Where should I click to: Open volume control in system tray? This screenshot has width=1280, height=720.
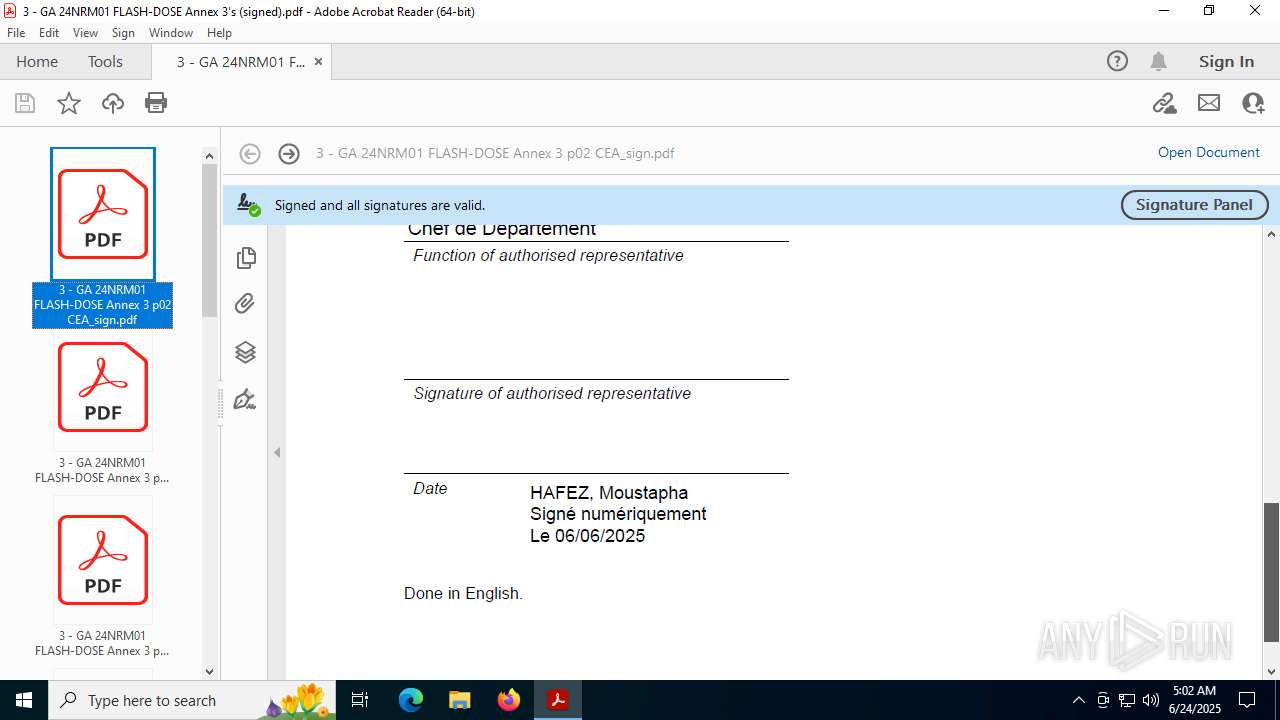coord(1151,700)
